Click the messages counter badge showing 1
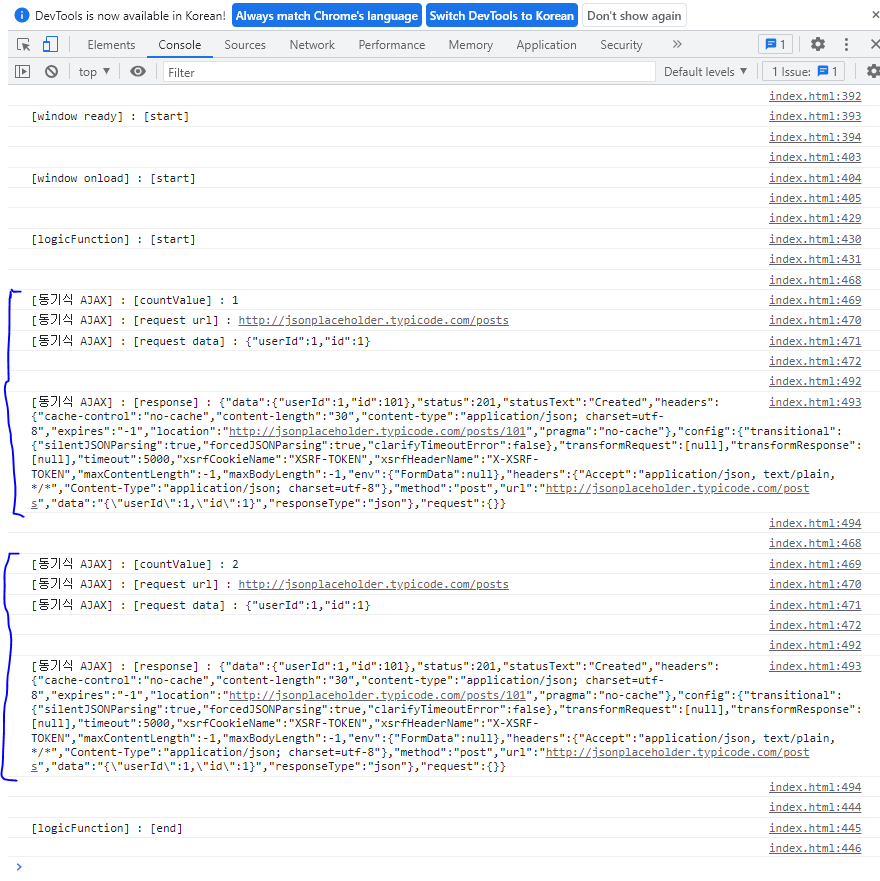880x881 pixels. pyautogui.click(x=775, y=44)
